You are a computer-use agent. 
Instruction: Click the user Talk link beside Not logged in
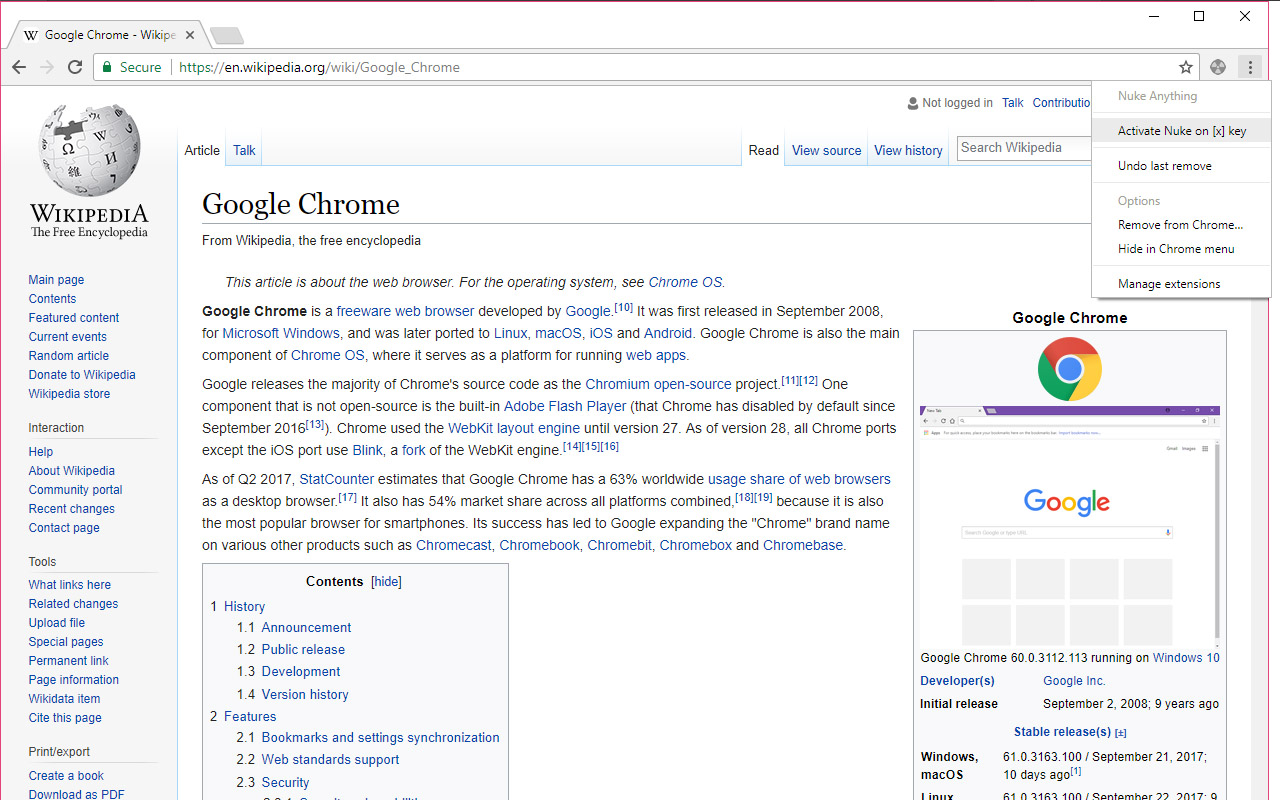[x=1013, y=103]
